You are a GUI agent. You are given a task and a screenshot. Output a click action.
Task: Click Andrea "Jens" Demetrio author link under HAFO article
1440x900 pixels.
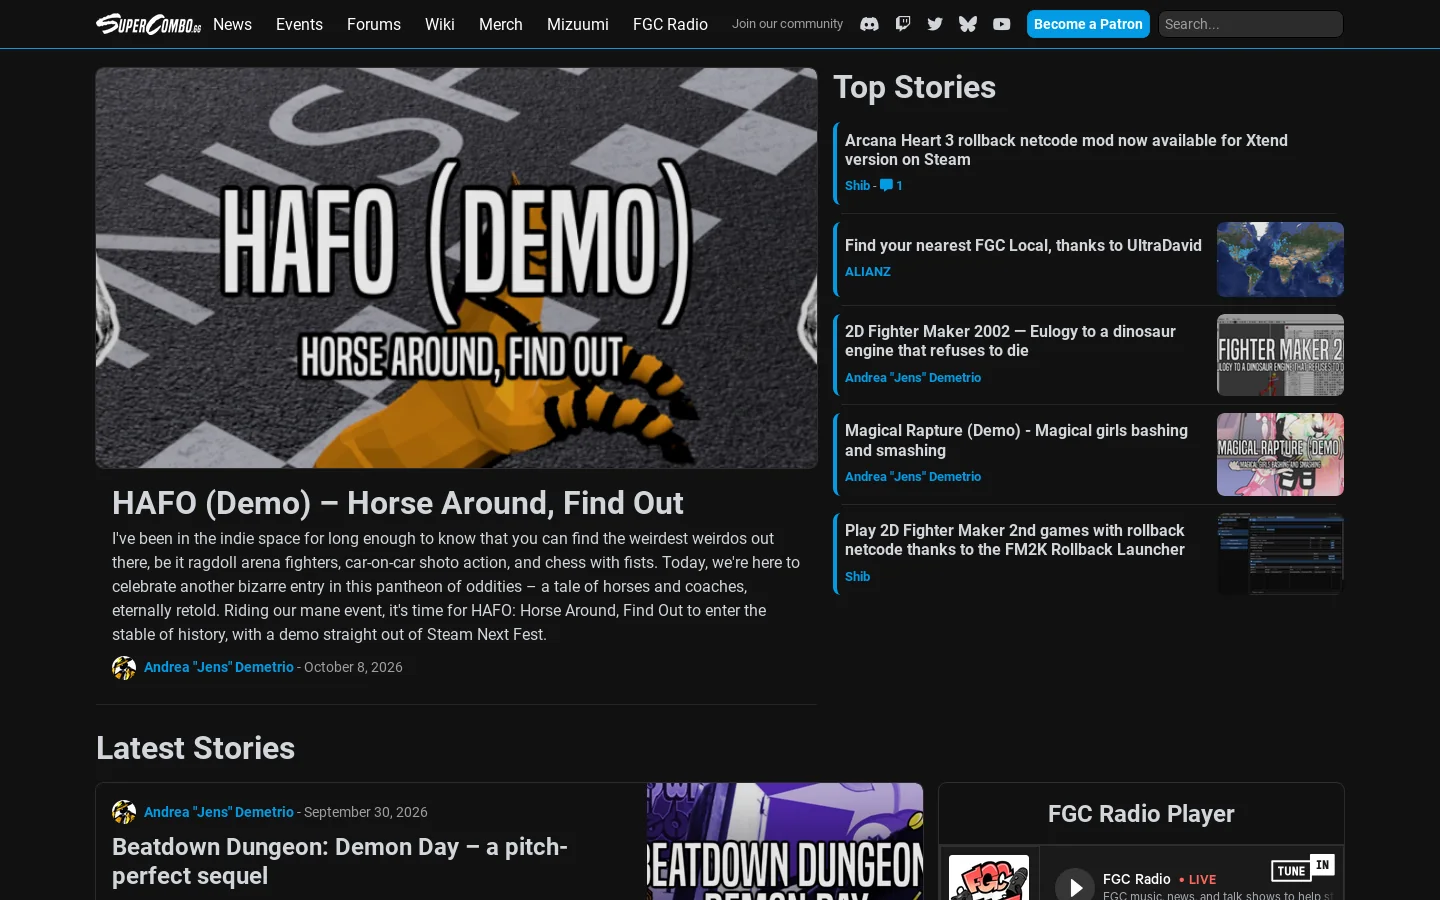219,667
